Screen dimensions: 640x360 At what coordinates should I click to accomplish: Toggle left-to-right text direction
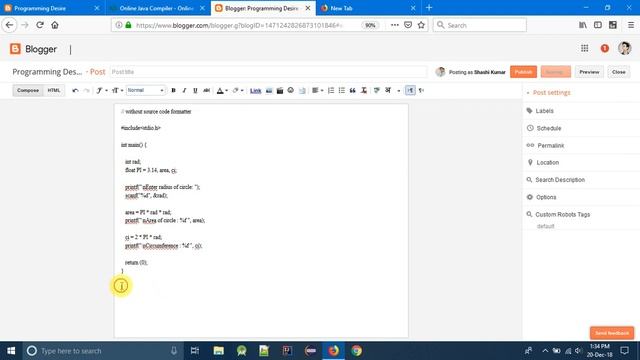410,91
